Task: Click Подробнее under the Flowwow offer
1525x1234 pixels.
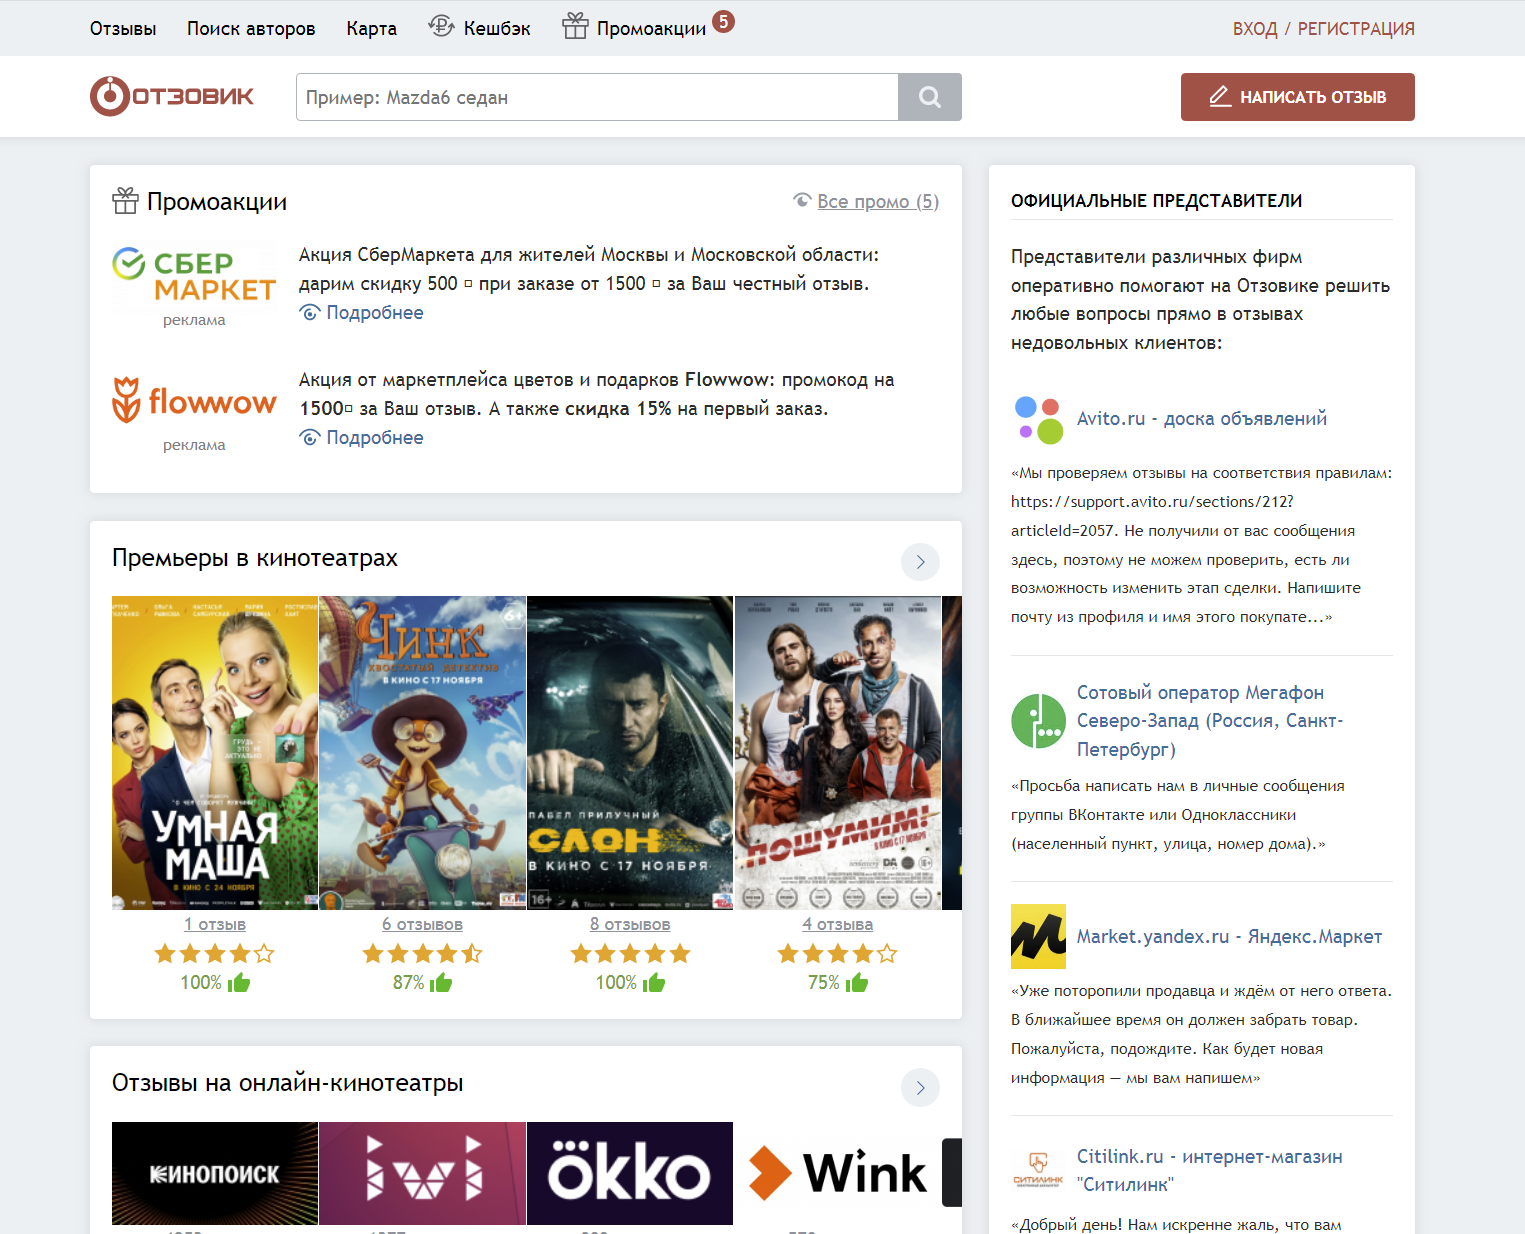Action: [375, 438]
